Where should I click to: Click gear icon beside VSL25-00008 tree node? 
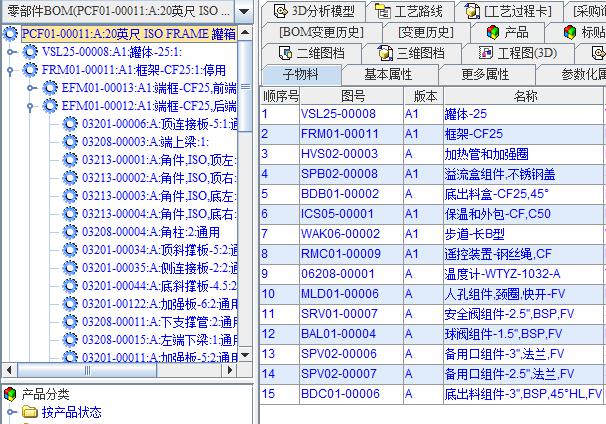(31, 51)
